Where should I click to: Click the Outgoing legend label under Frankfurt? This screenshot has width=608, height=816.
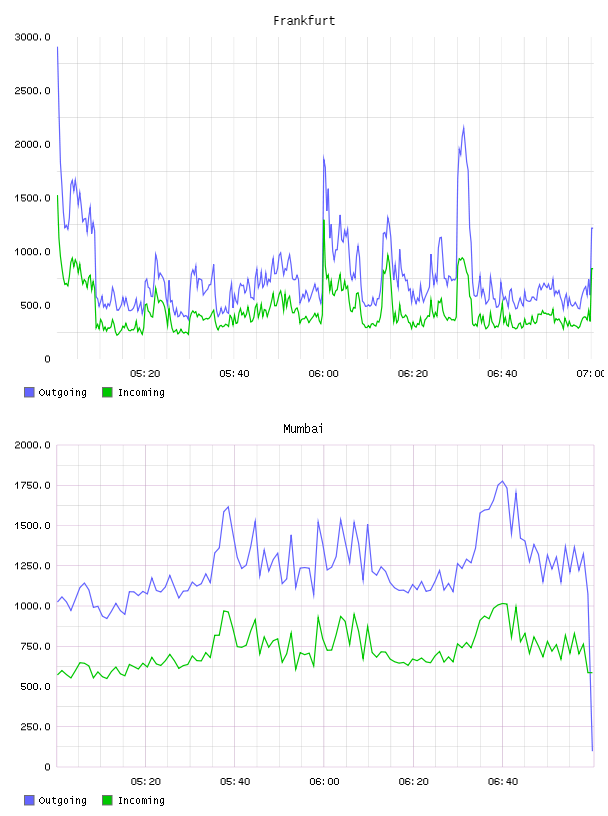(62, 393)
